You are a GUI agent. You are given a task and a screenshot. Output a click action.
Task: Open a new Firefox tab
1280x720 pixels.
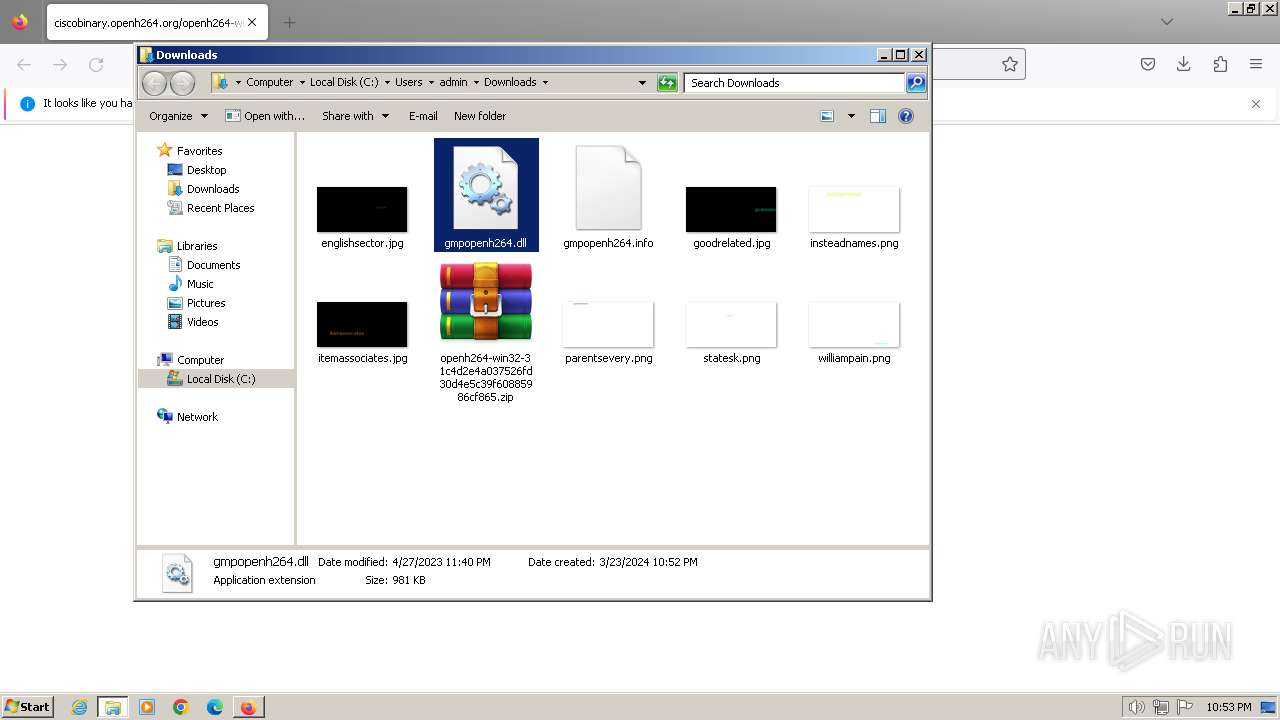(x=289, y=22)
